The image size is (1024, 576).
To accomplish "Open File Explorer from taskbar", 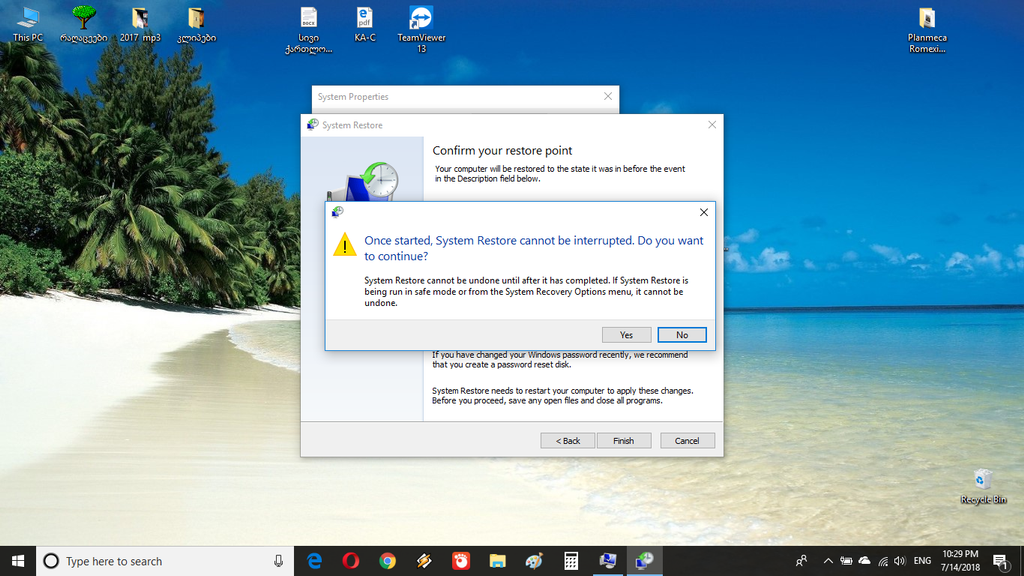I will point(497,561).
